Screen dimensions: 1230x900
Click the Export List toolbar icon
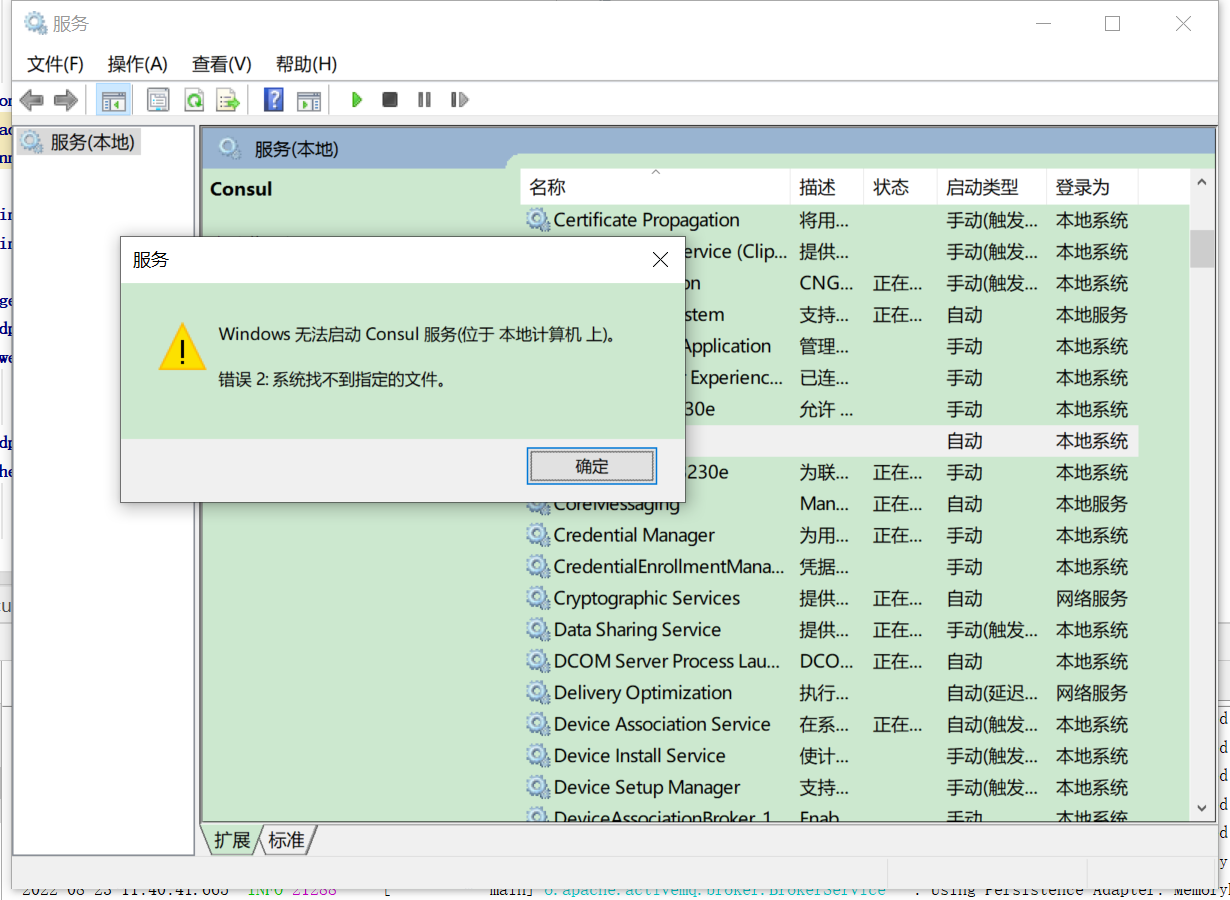(x=229, y=100)
